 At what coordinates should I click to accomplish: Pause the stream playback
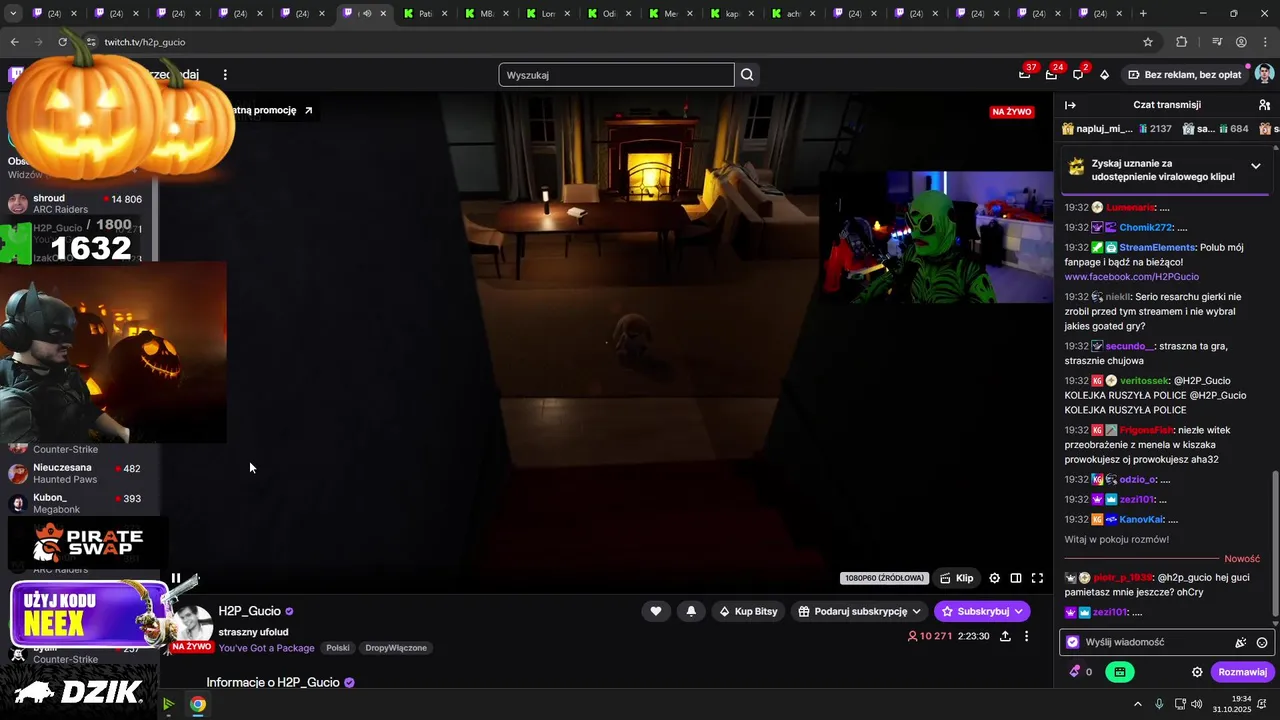[176, 578]
